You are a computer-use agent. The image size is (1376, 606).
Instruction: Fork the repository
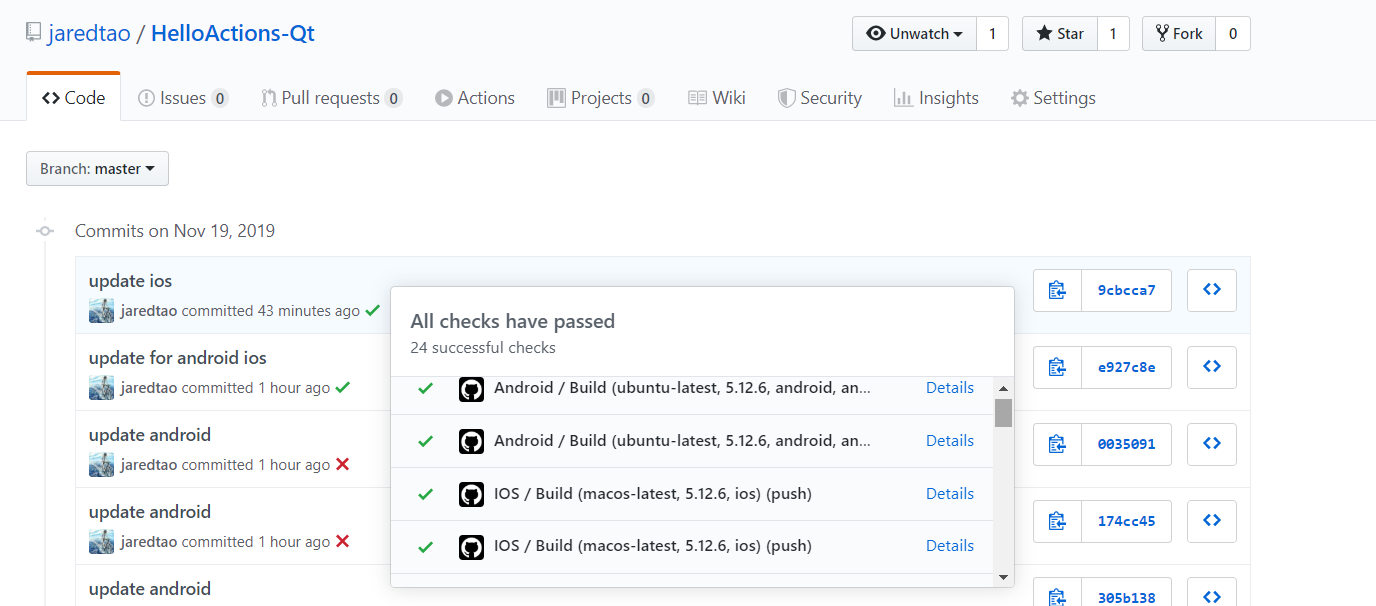coord(1179,34)
